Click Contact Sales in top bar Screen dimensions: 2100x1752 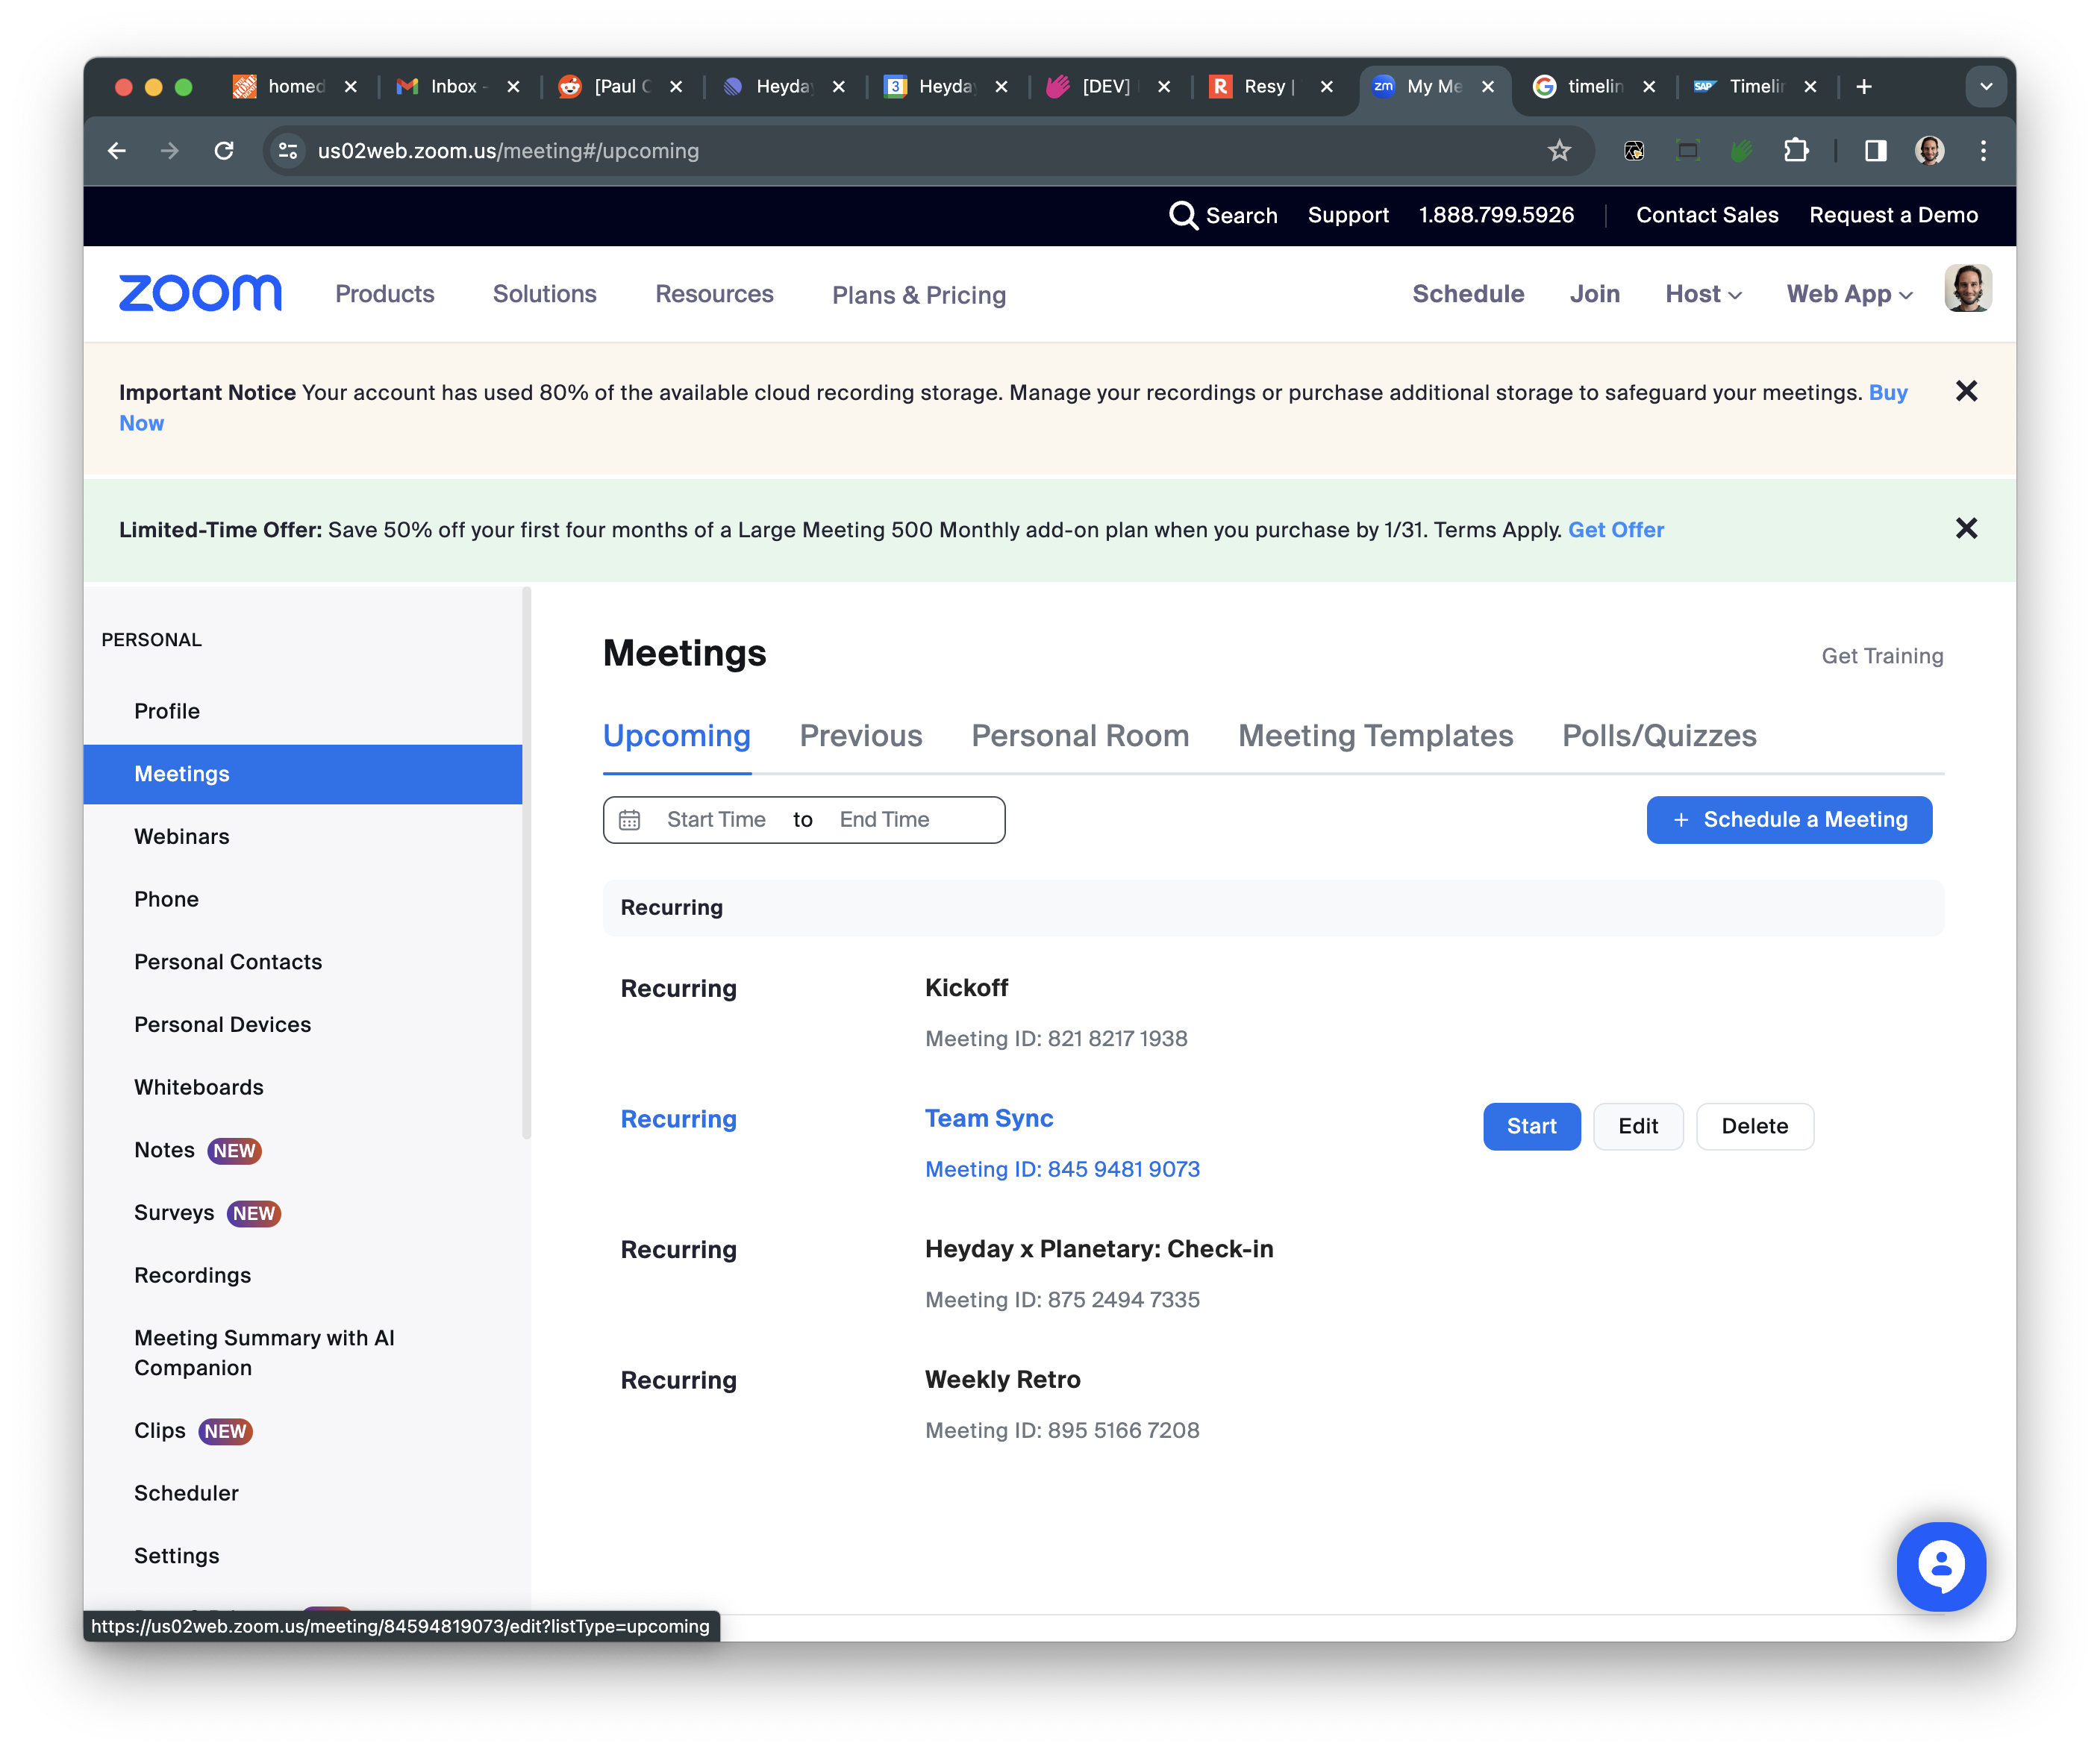(1706, 215)
